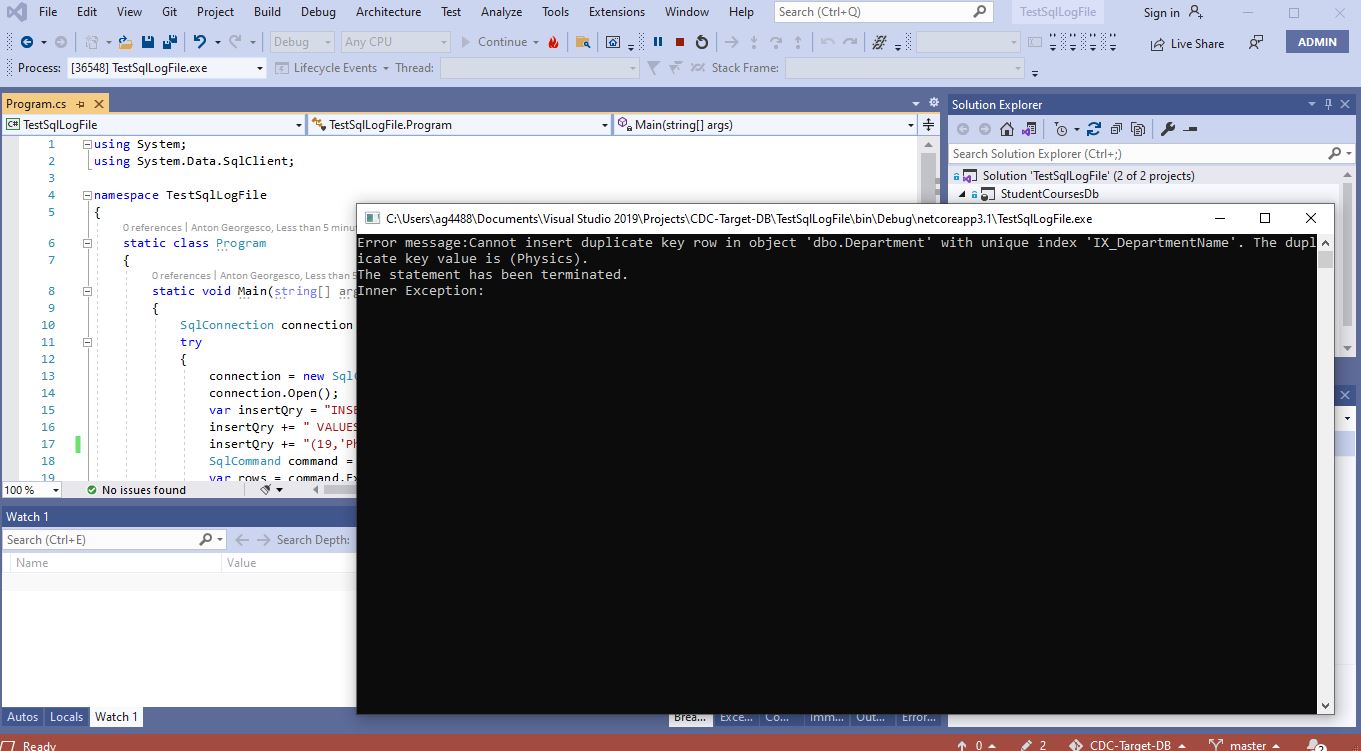Switch views icon in Solution Explorer

coord(1028,129)
